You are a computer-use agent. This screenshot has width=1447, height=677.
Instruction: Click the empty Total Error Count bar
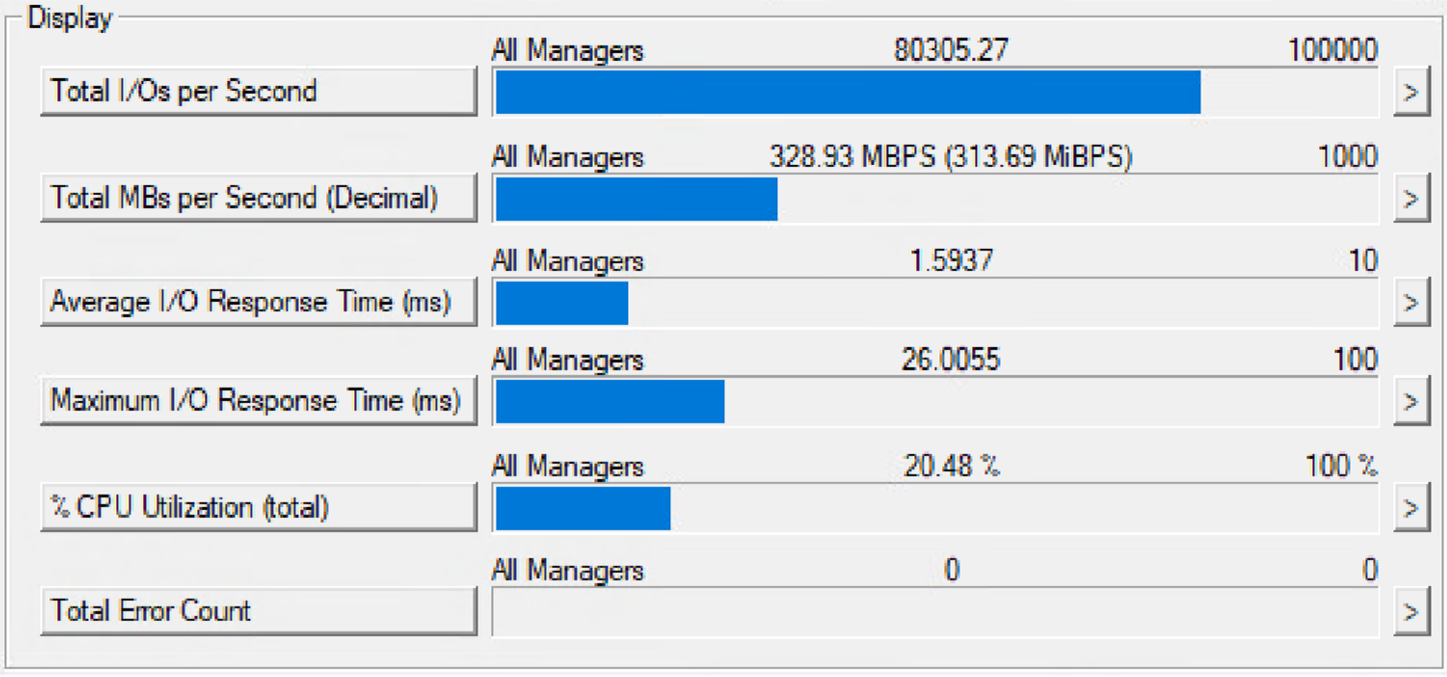click(936, 611)
